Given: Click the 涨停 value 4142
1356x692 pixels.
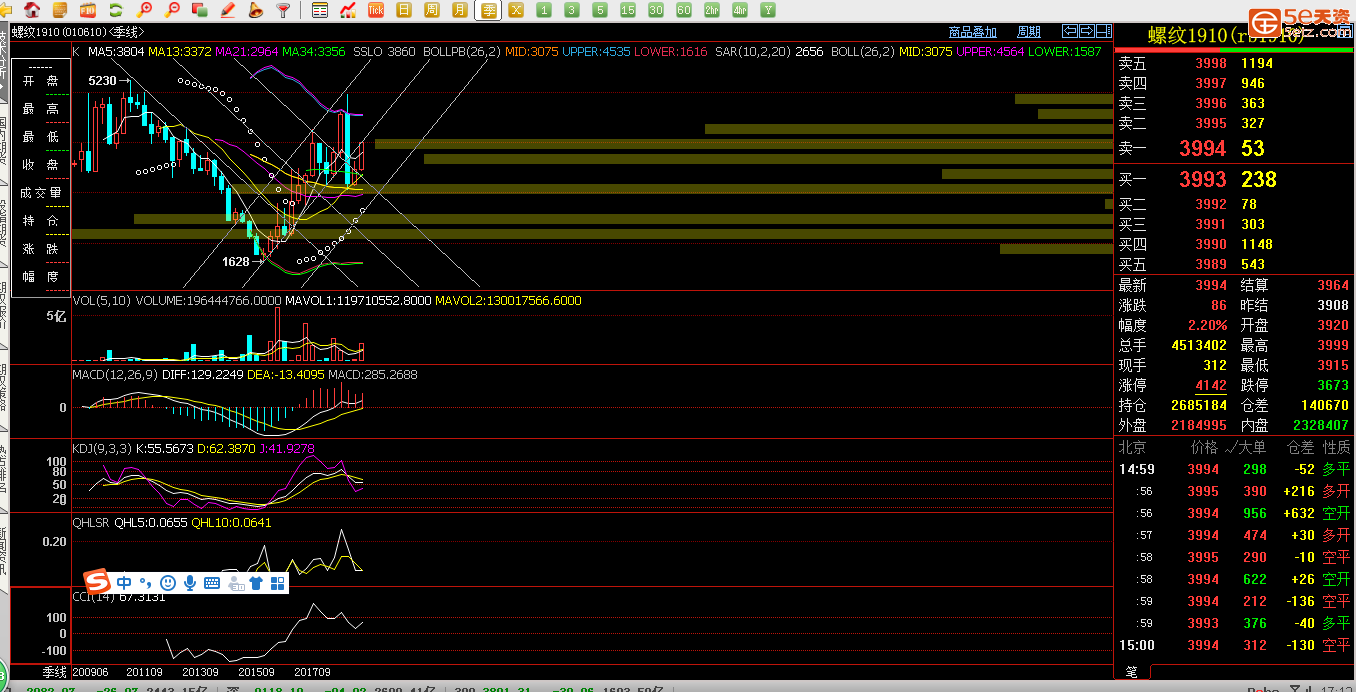Looking at the screenshot, I should (1211, 385).
